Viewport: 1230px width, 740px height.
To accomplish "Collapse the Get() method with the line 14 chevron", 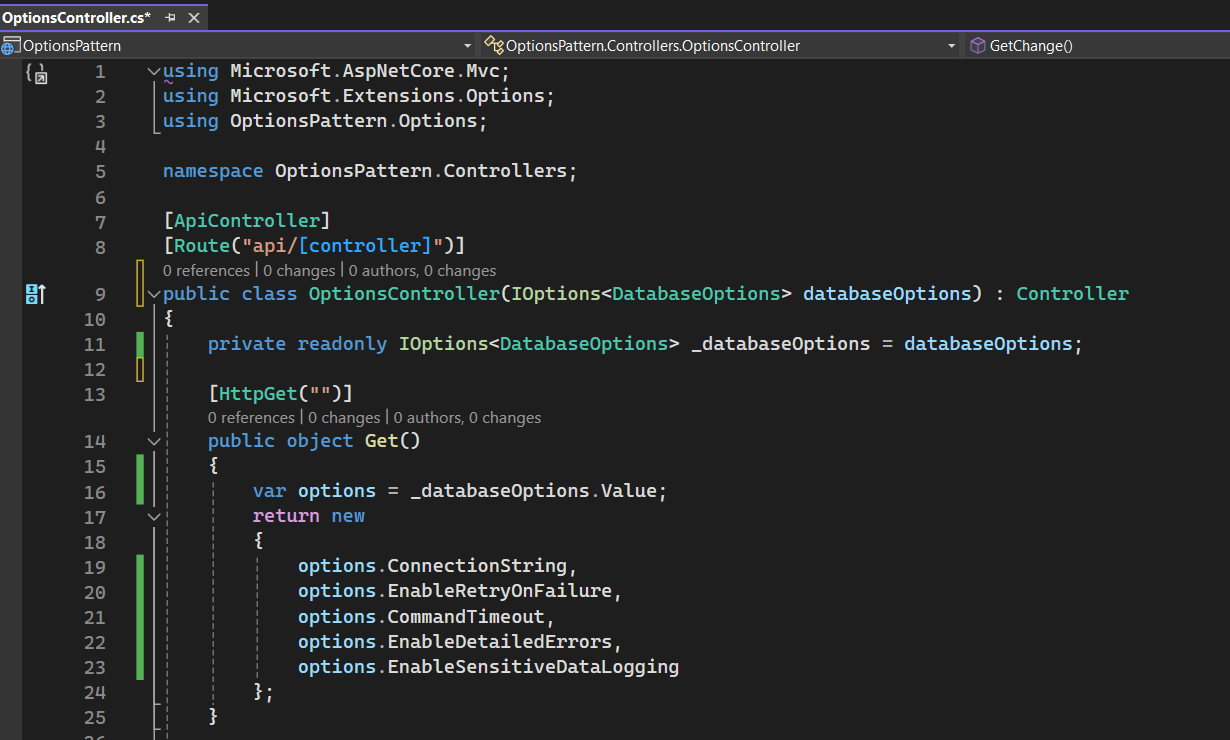I will tap(153, 440).
